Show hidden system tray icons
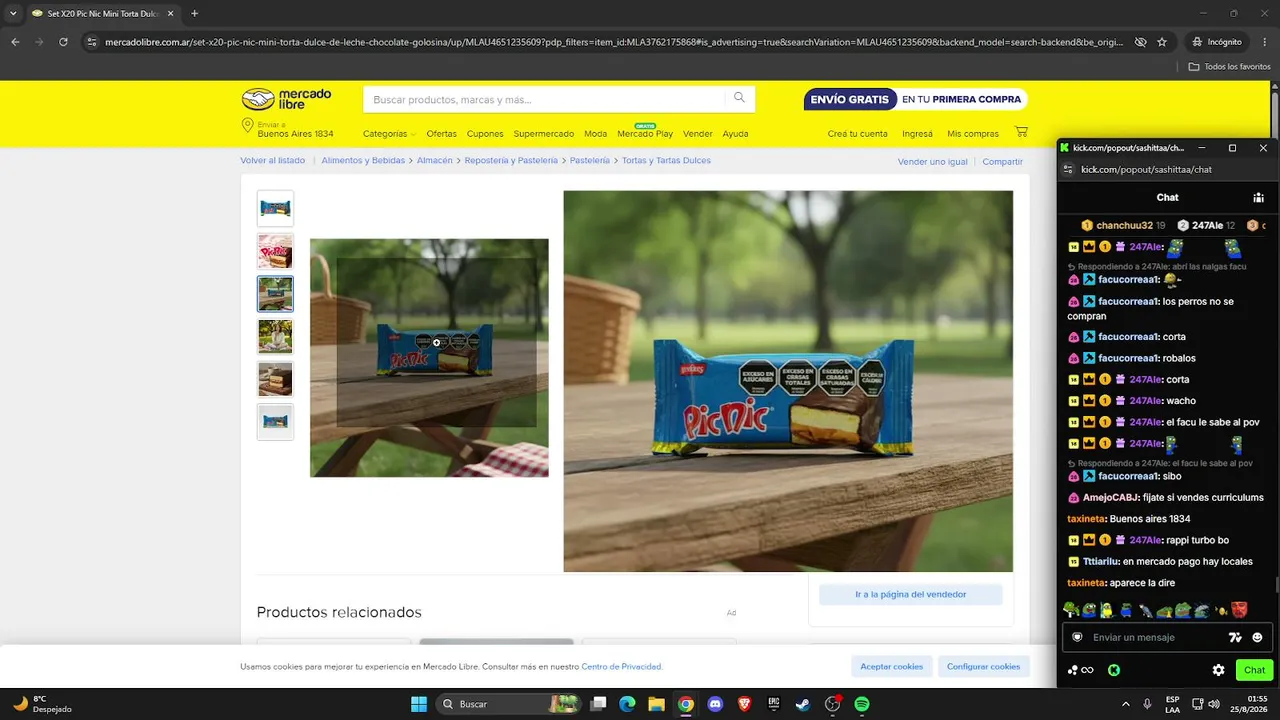This screenshot has width=1280, height=720. point(1126,704)
